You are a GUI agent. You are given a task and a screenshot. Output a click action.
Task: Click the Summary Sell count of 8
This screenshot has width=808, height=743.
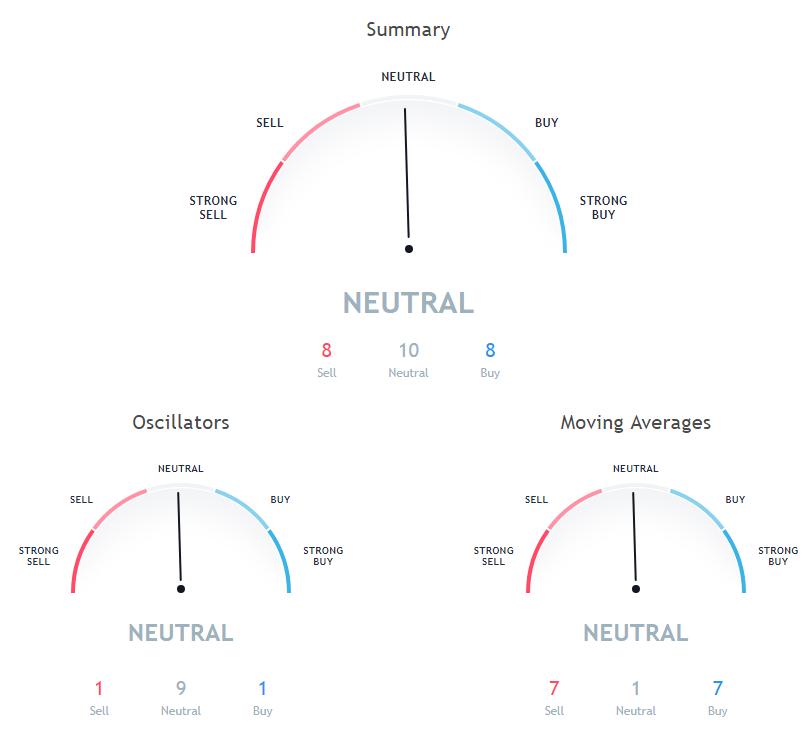click(326, 351)
